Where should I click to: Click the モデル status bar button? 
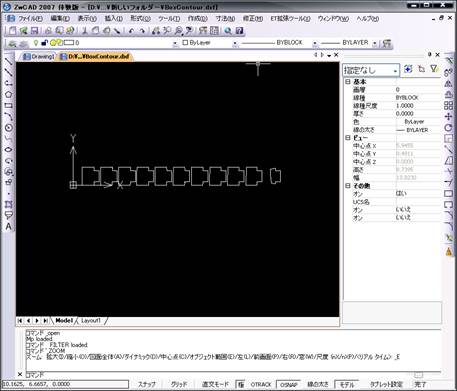pos(347,384)
